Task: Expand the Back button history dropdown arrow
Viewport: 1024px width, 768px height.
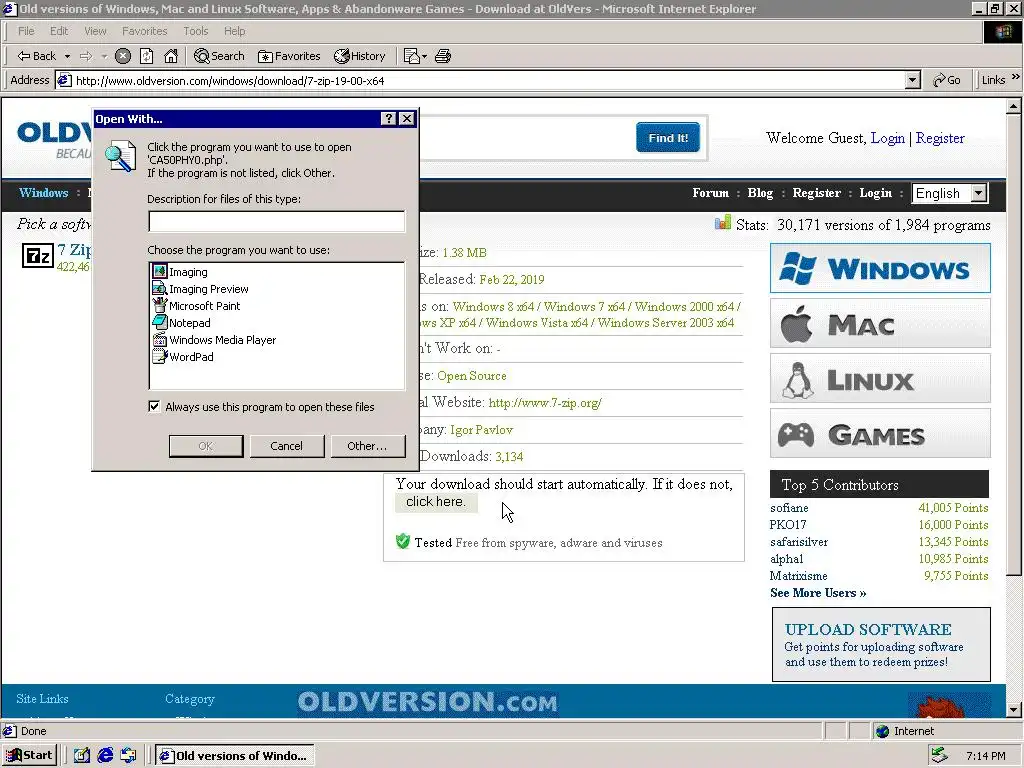Action: click(67, 56)
